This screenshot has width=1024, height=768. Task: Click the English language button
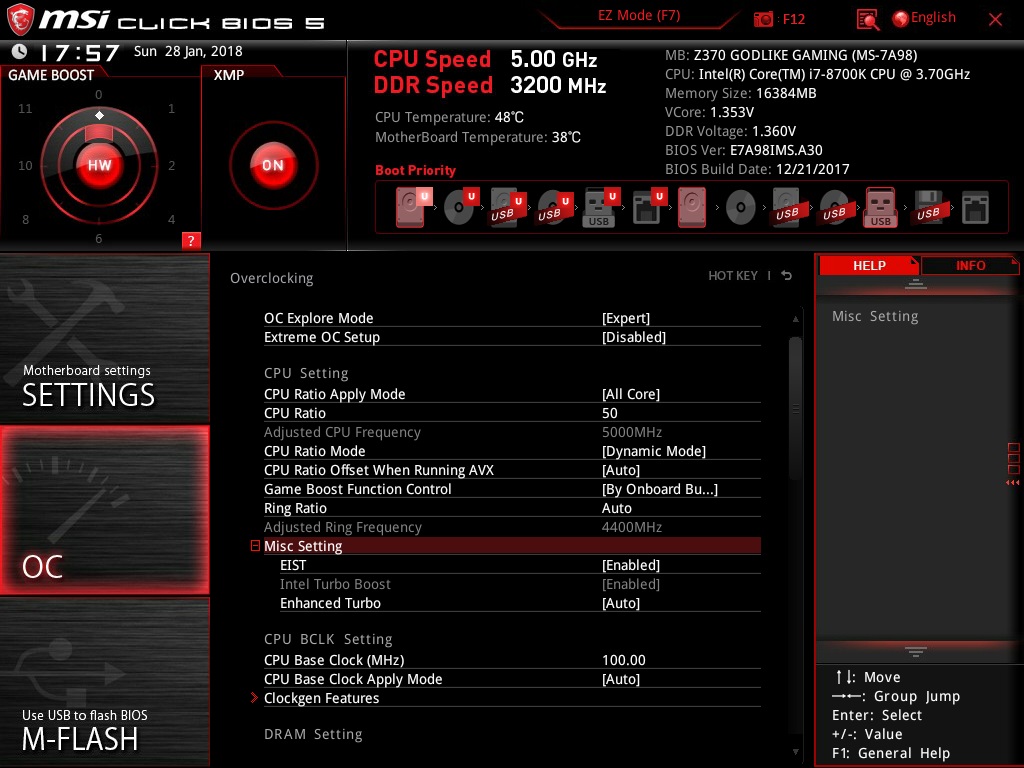[933, 18]
